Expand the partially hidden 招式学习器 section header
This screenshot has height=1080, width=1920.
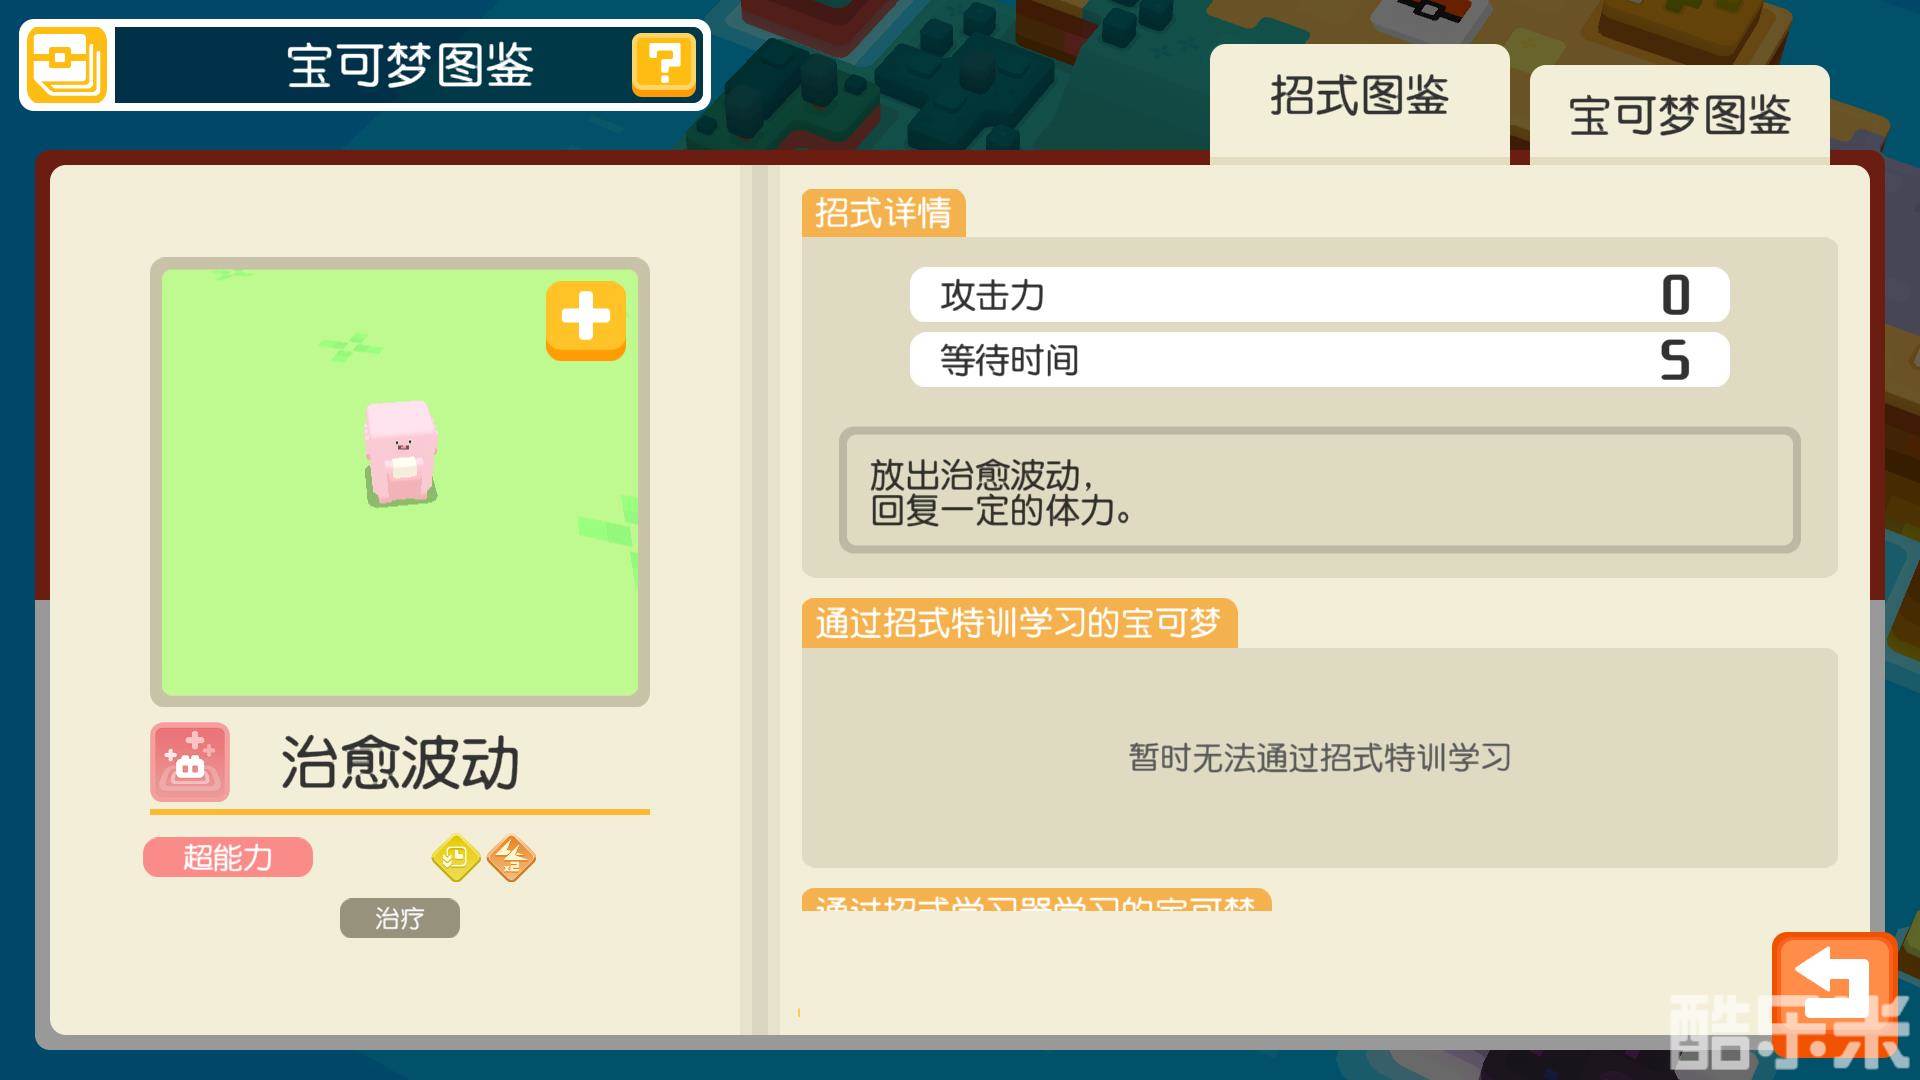point(1036,900)
